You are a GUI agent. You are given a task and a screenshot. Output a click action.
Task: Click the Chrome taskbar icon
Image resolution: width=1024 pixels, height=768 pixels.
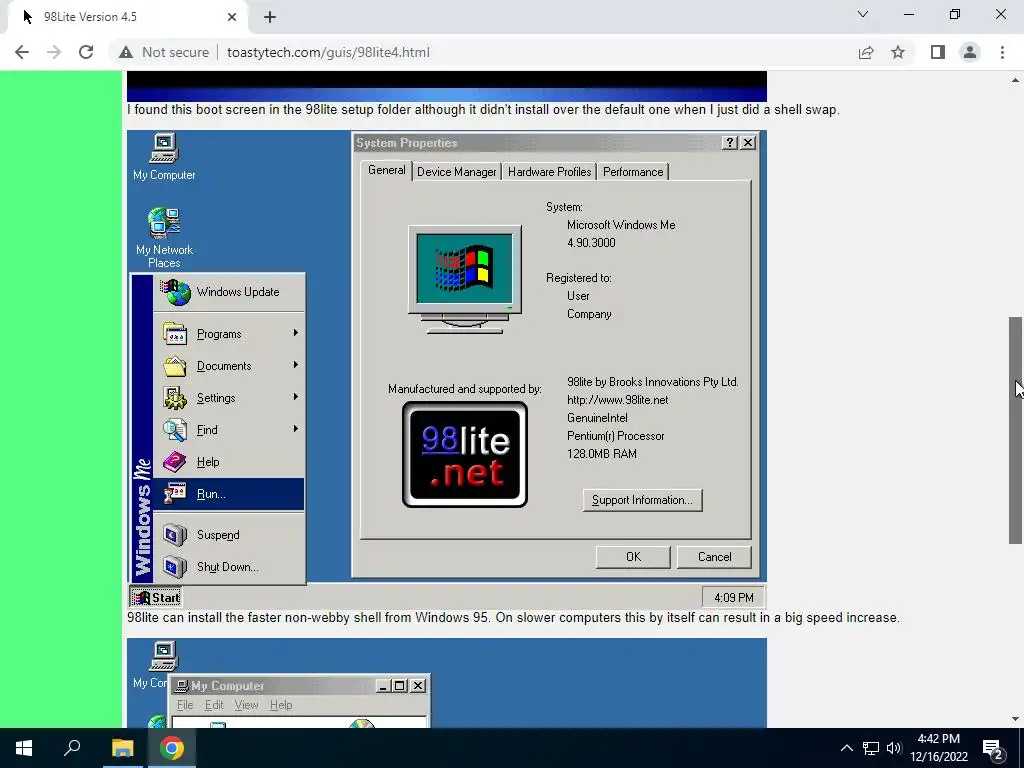coord(172,748)
